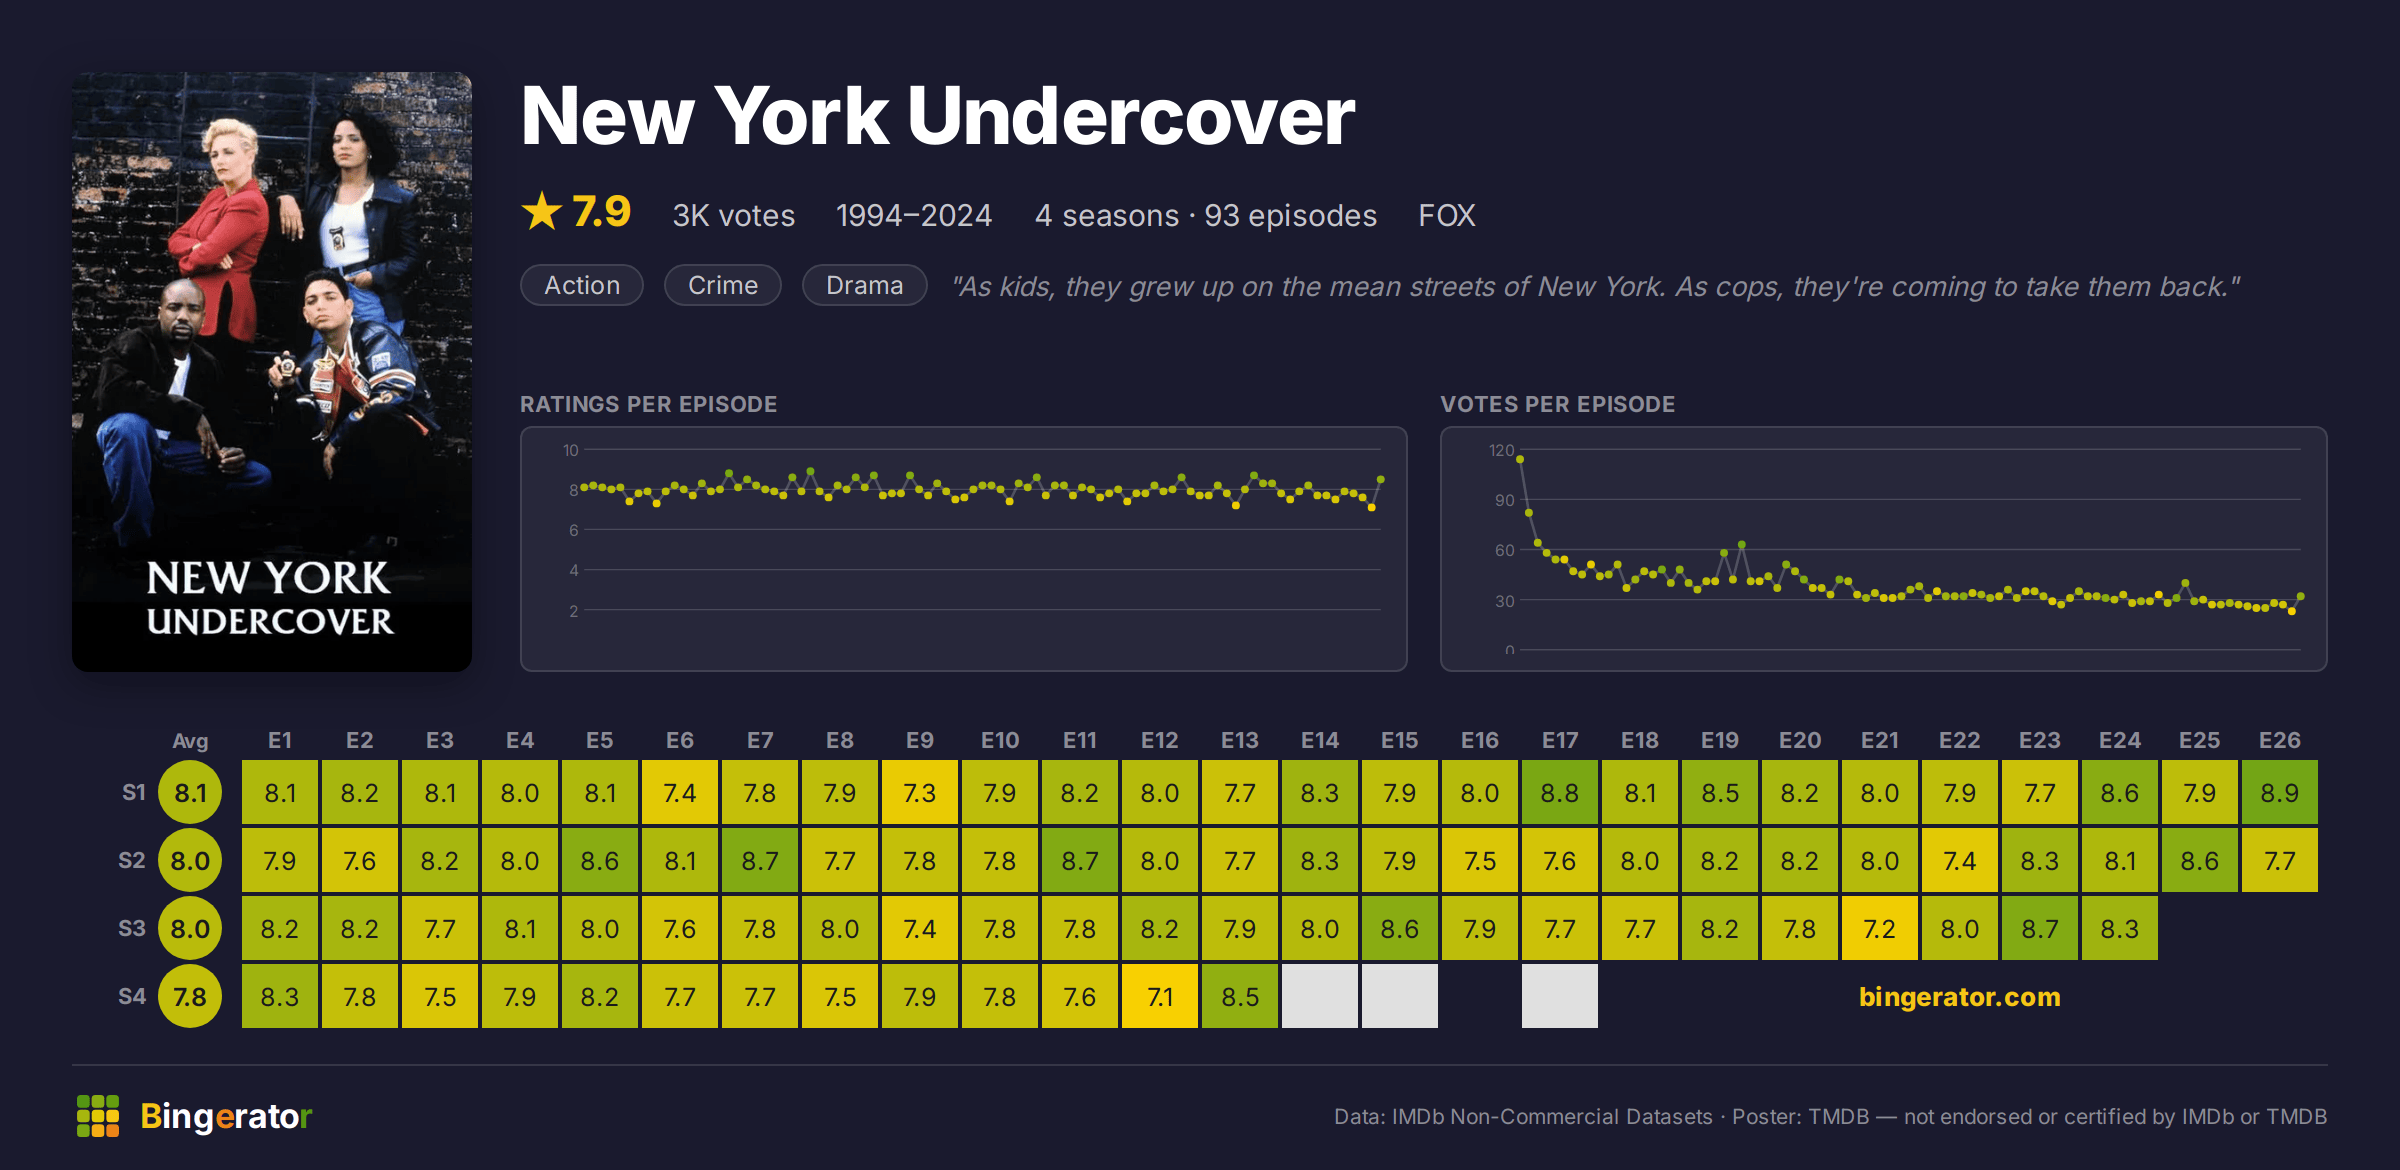Click the Avg column header
Viewport: 2400px width, 1170px height.
pyautogui.click(x=190, y=741)
